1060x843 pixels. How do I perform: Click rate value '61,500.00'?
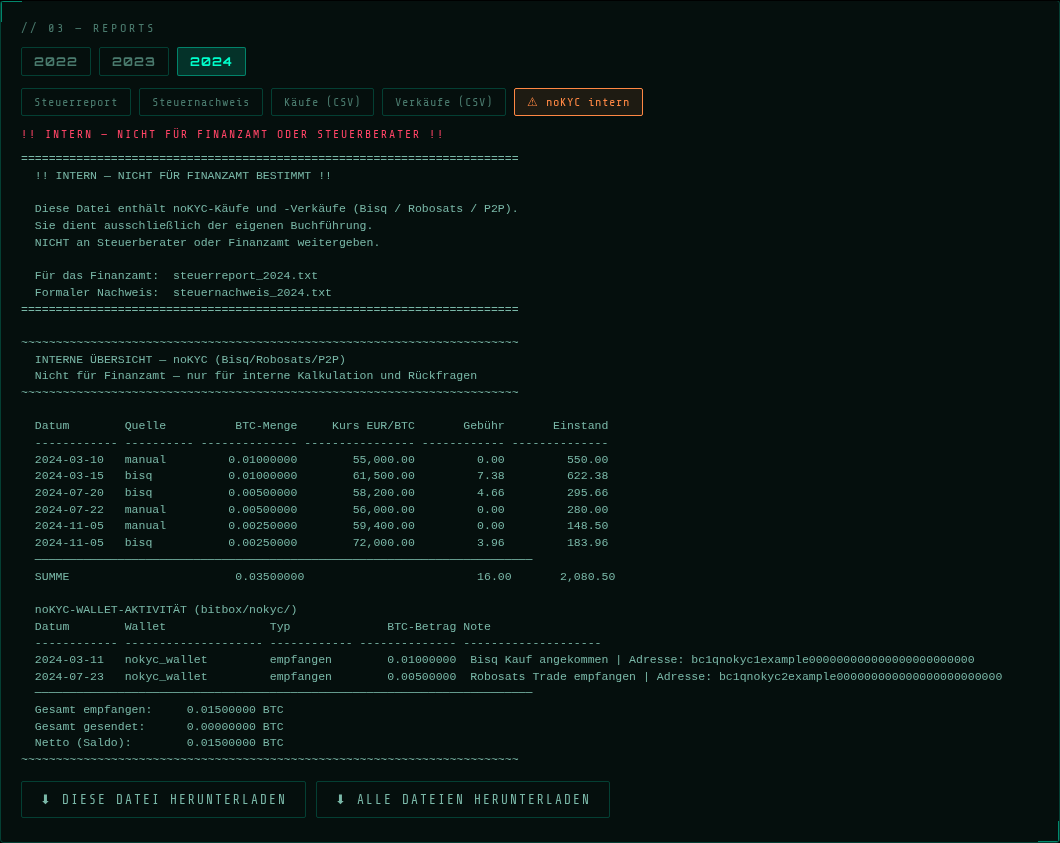(x=383, y=476)
